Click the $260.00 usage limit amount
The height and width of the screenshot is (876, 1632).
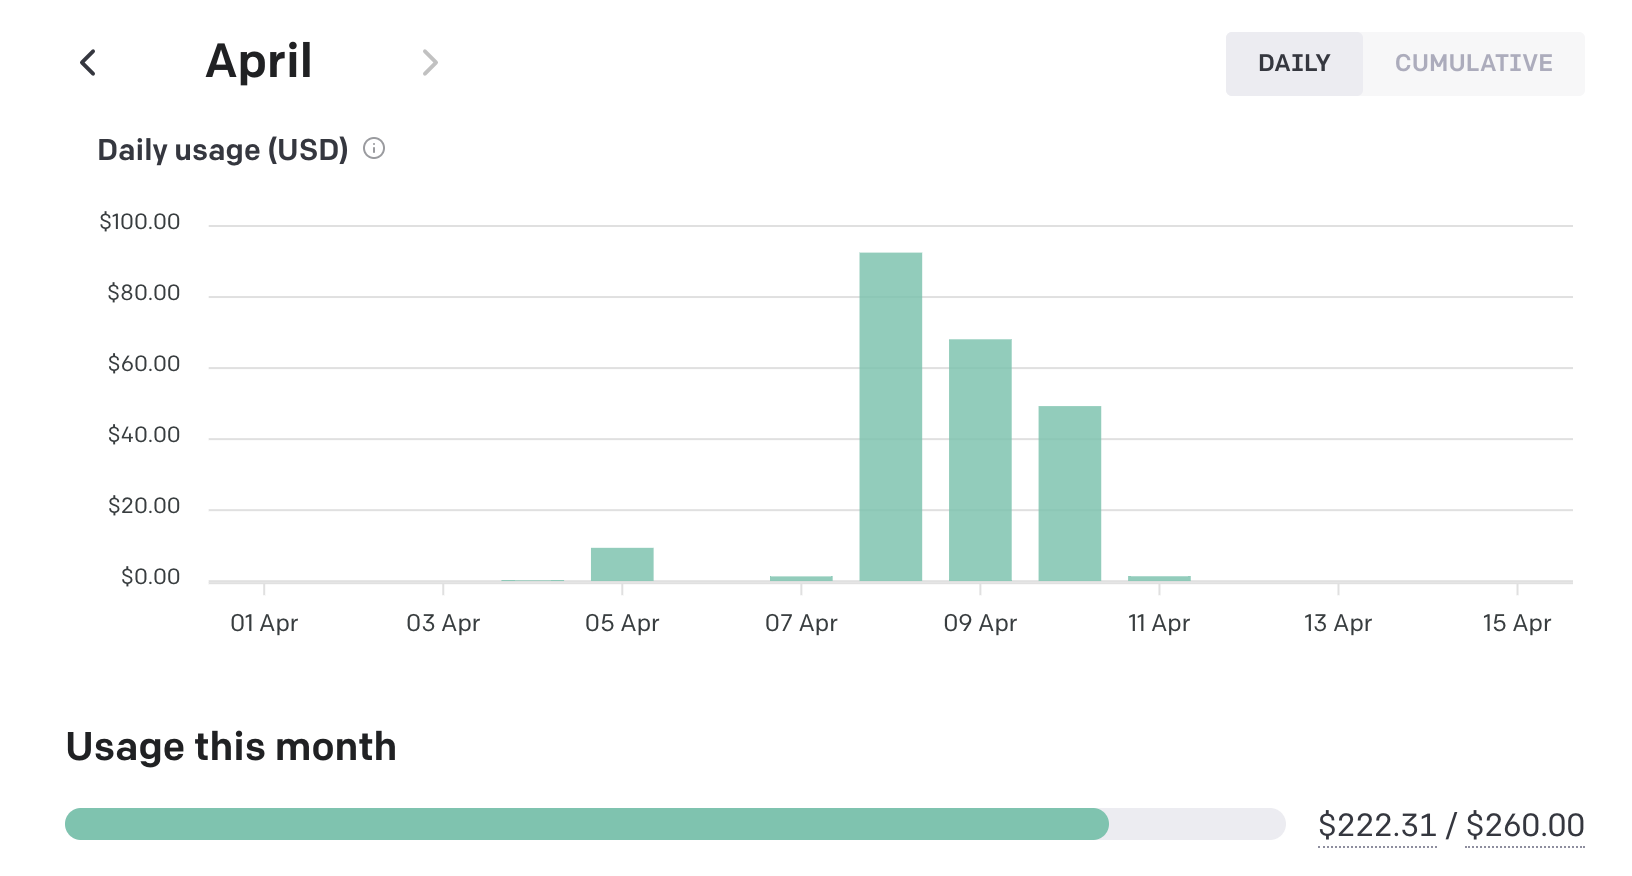click(1525, 825)
